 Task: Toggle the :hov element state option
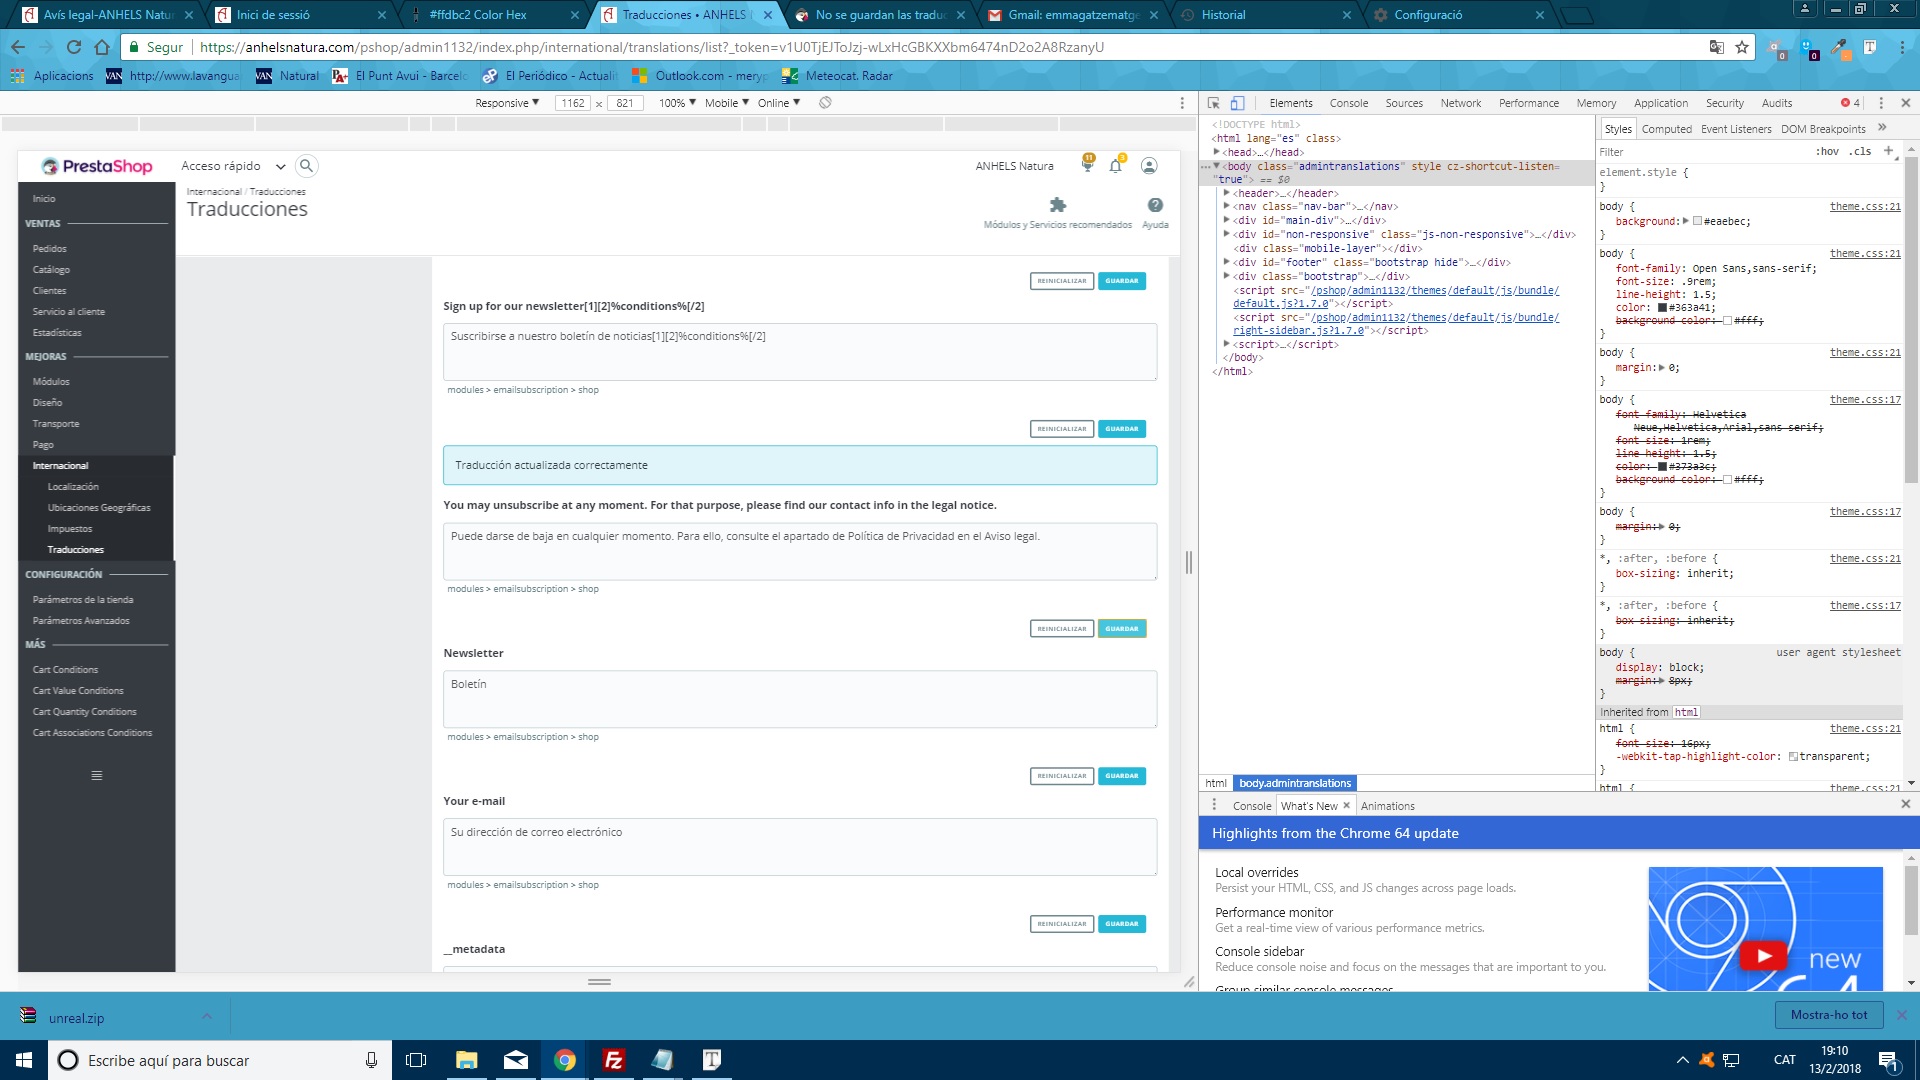coord(1827,152)
